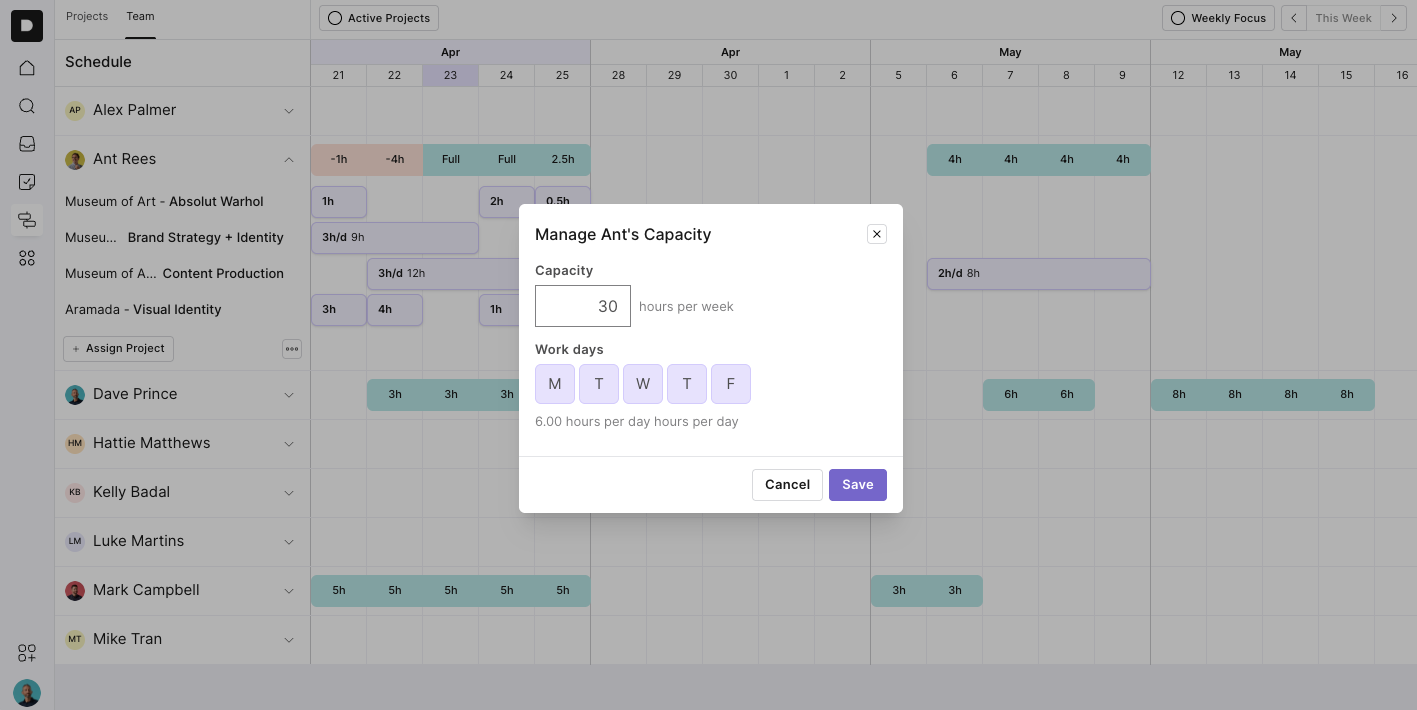Click Ant Rees' more options ellipsis
This screenshot has width=1417, height=710.
[292, 349]
